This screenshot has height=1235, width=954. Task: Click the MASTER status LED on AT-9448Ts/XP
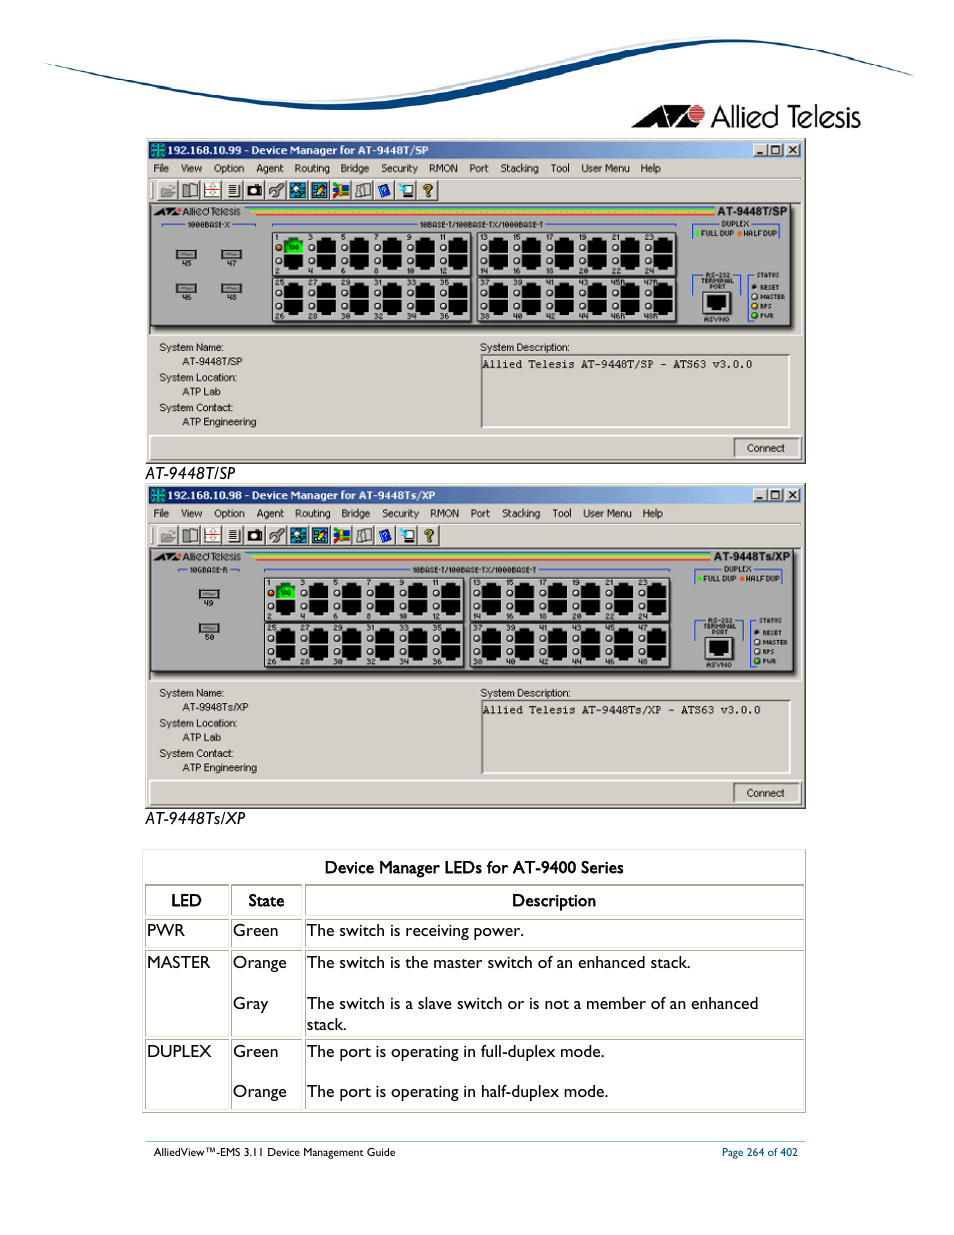click(x=757, y=642)
